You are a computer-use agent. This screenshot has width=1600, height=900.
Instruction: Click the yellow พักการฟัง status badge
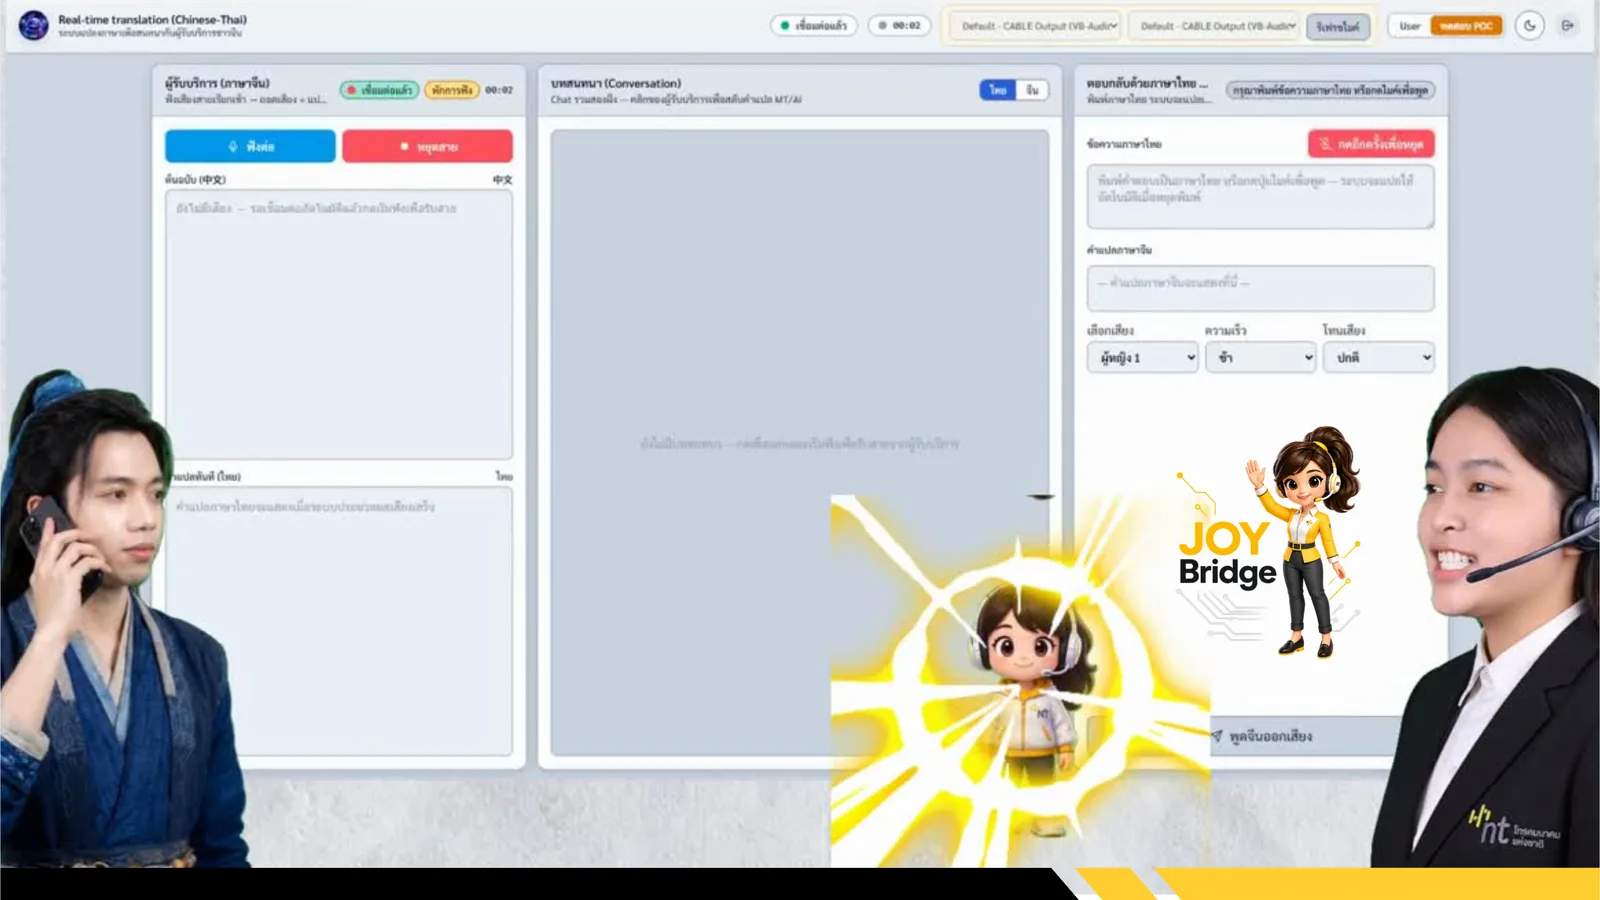tap(452, 90)
